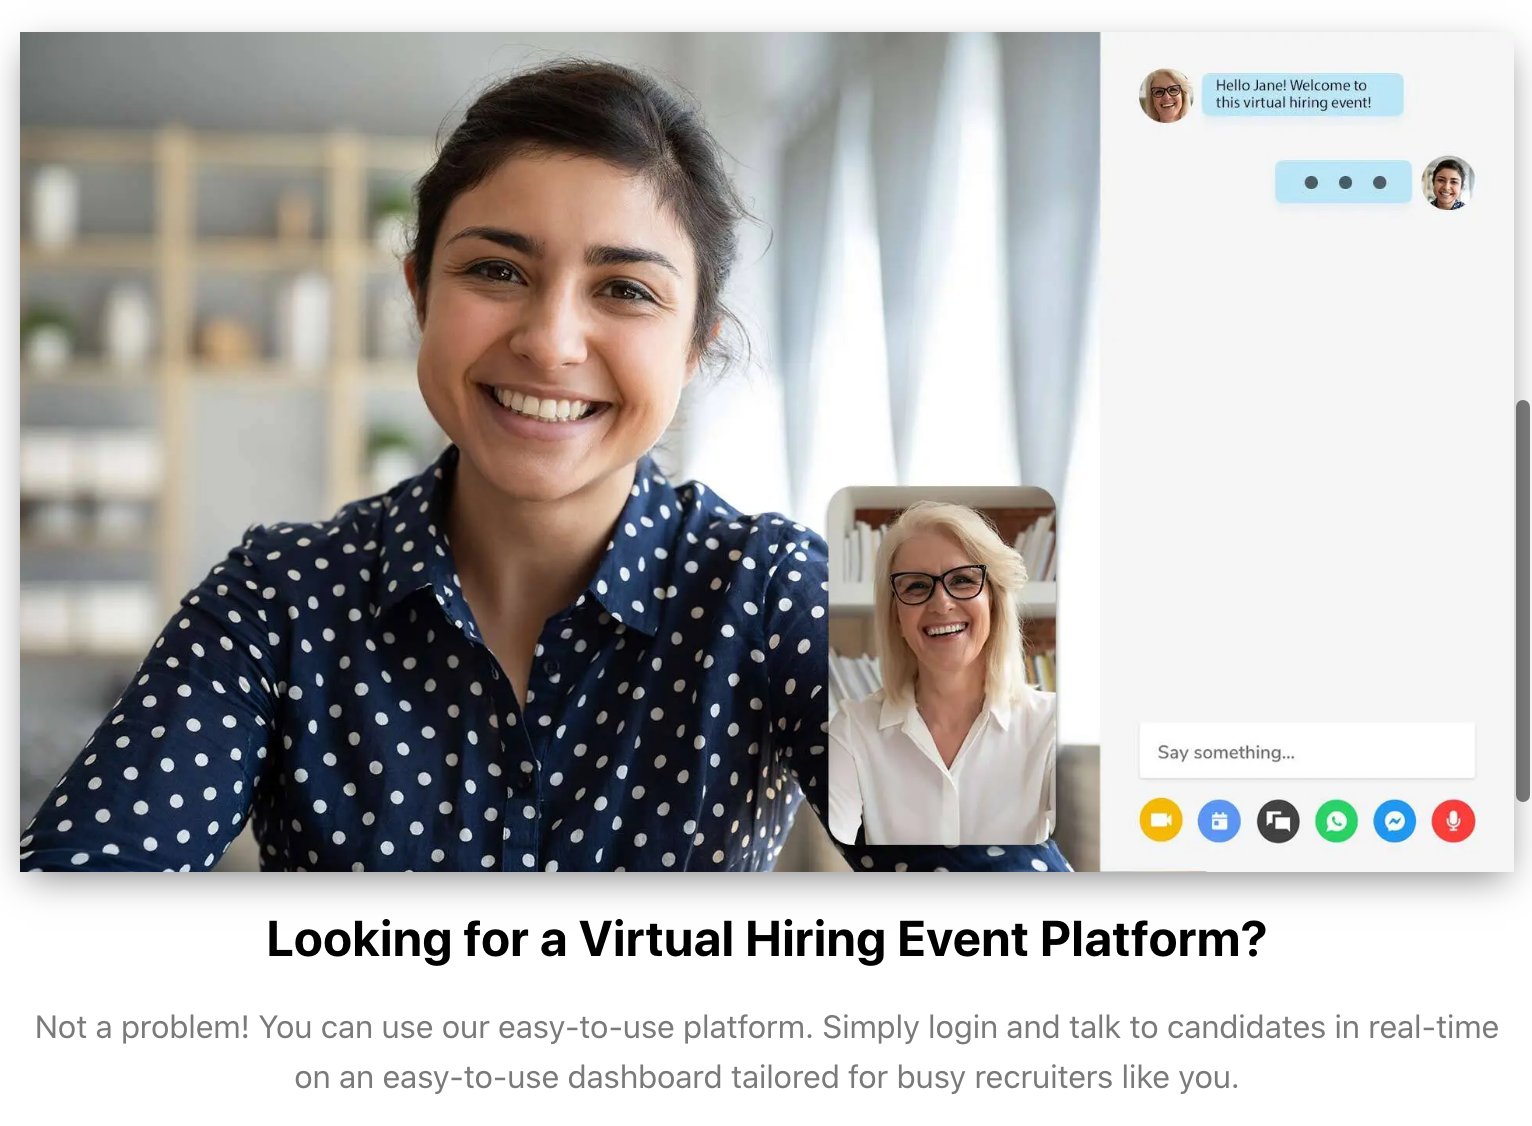Start video call with yellow camera icon
Screen dimensions: 1532x1126
1160,821
